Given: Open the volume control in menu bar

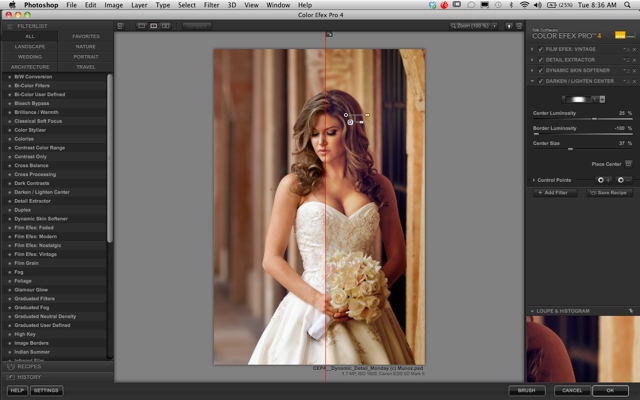Looking at the screenshot, I should point(538,5).
